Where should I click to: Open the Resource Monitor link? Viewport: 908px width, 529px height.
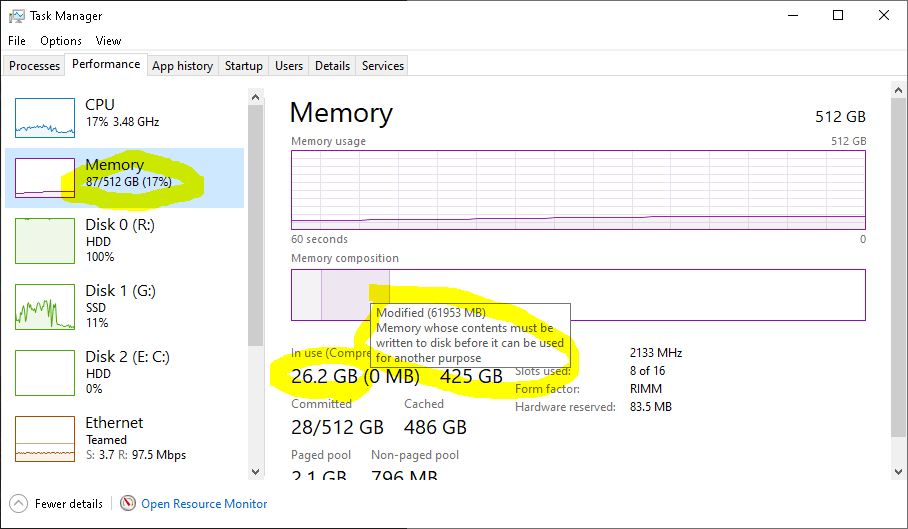click(204, 504)
